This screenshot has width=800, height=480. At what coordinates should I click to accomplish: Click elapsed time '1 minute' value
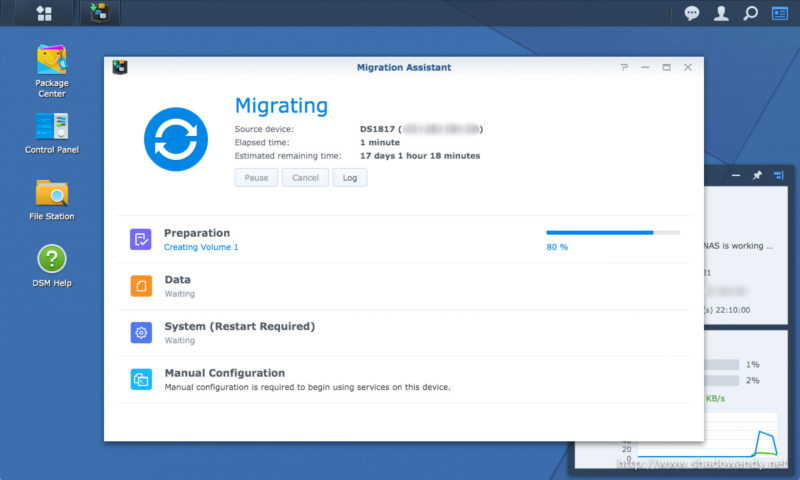(x=380, y=142)
